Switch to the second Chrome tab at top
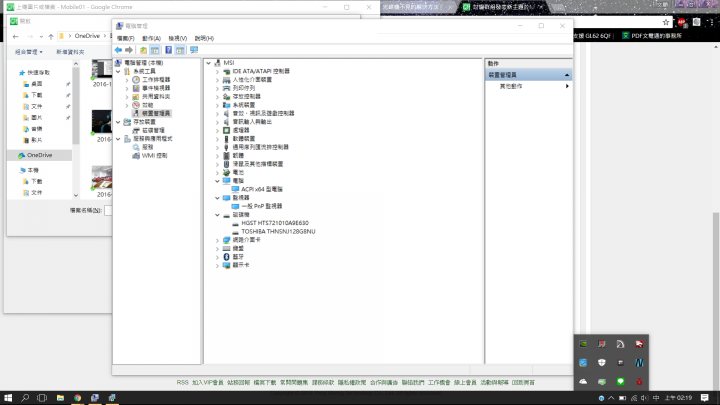 [x=502, y=7]
